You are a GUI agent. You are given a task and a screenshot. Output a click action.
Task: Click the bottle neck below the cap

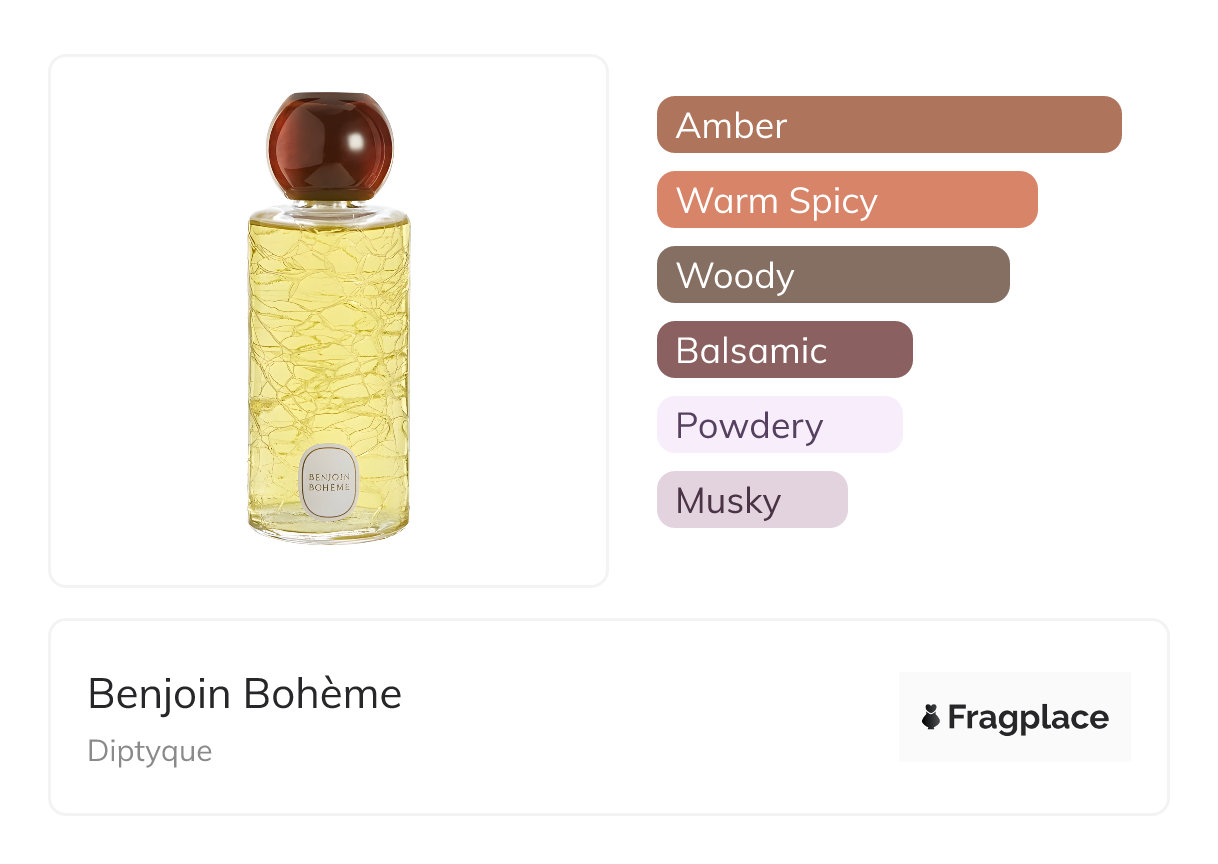click(x=329, y=205)
